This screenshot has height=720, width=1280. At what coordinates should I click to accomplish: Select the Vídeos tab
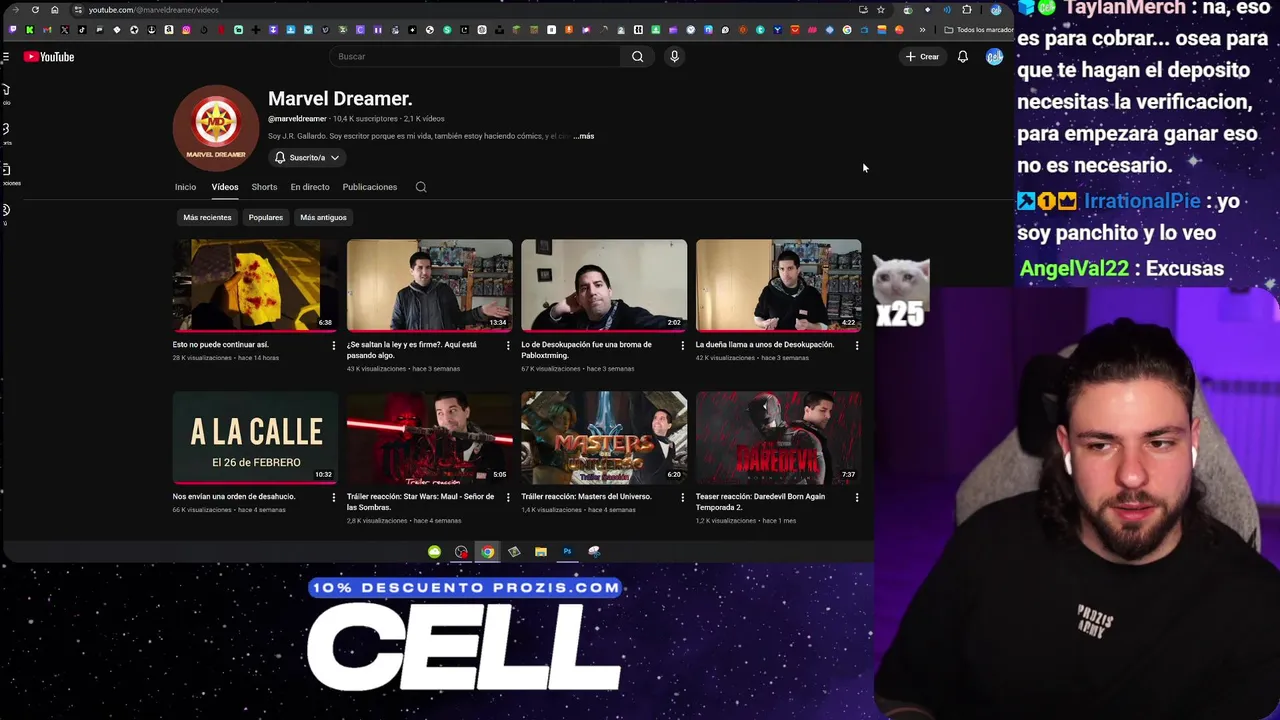point(225,187)
